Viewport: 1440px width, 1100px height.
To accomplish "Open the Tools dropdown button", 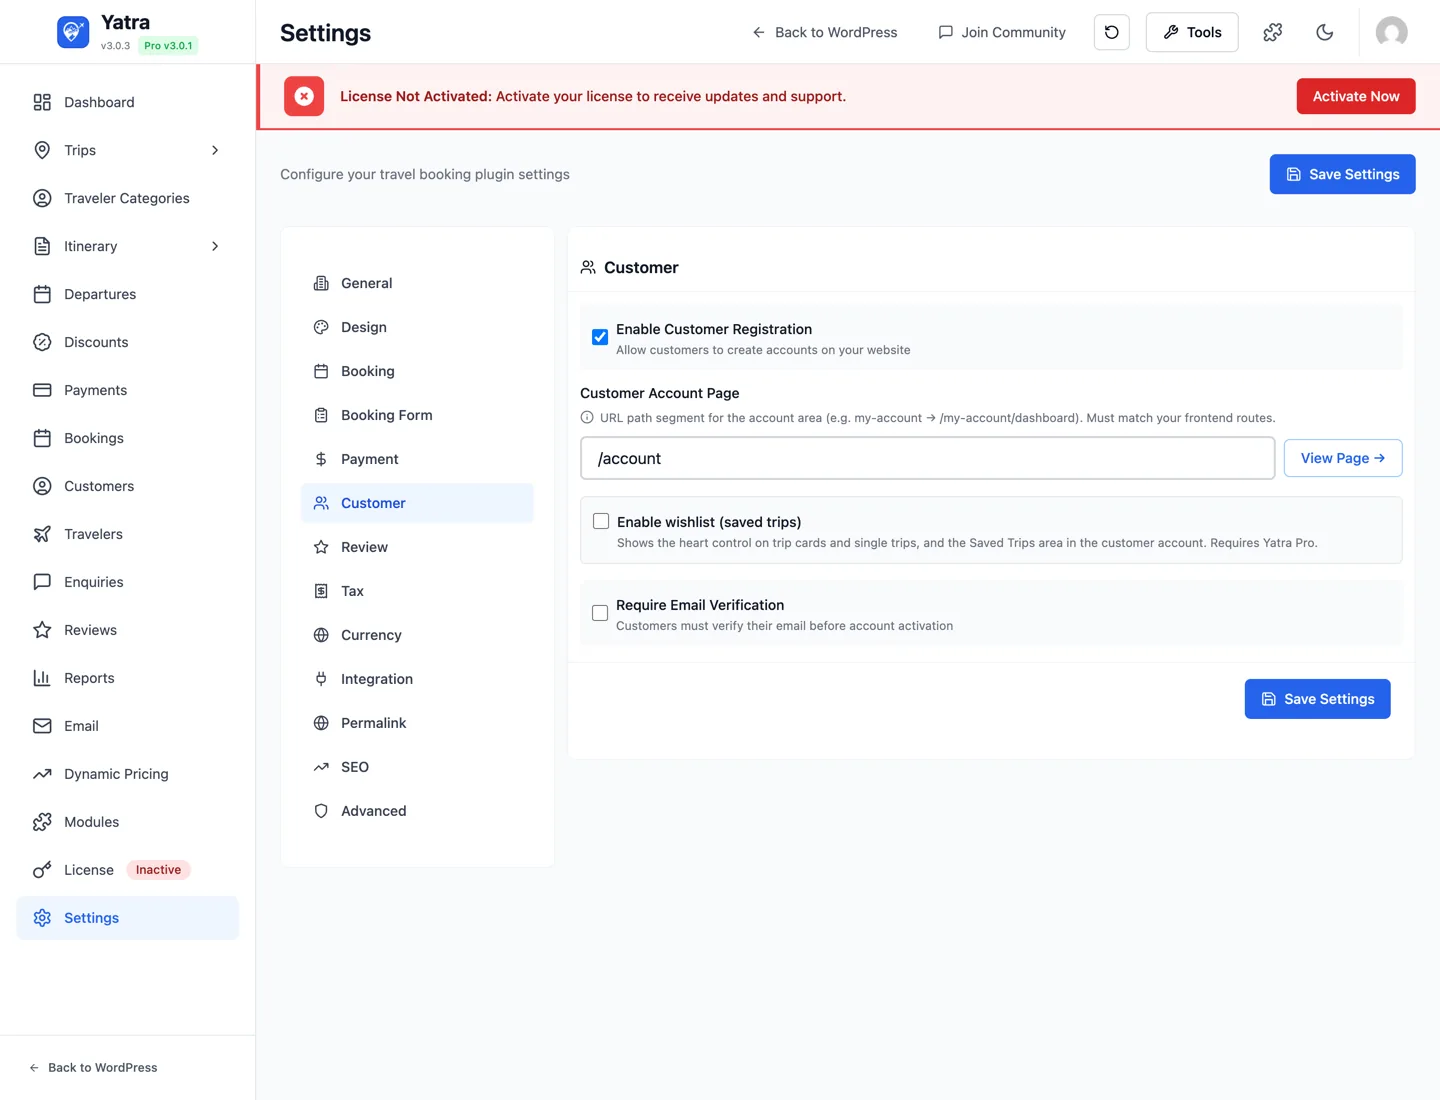I will tap(1192, 32).
